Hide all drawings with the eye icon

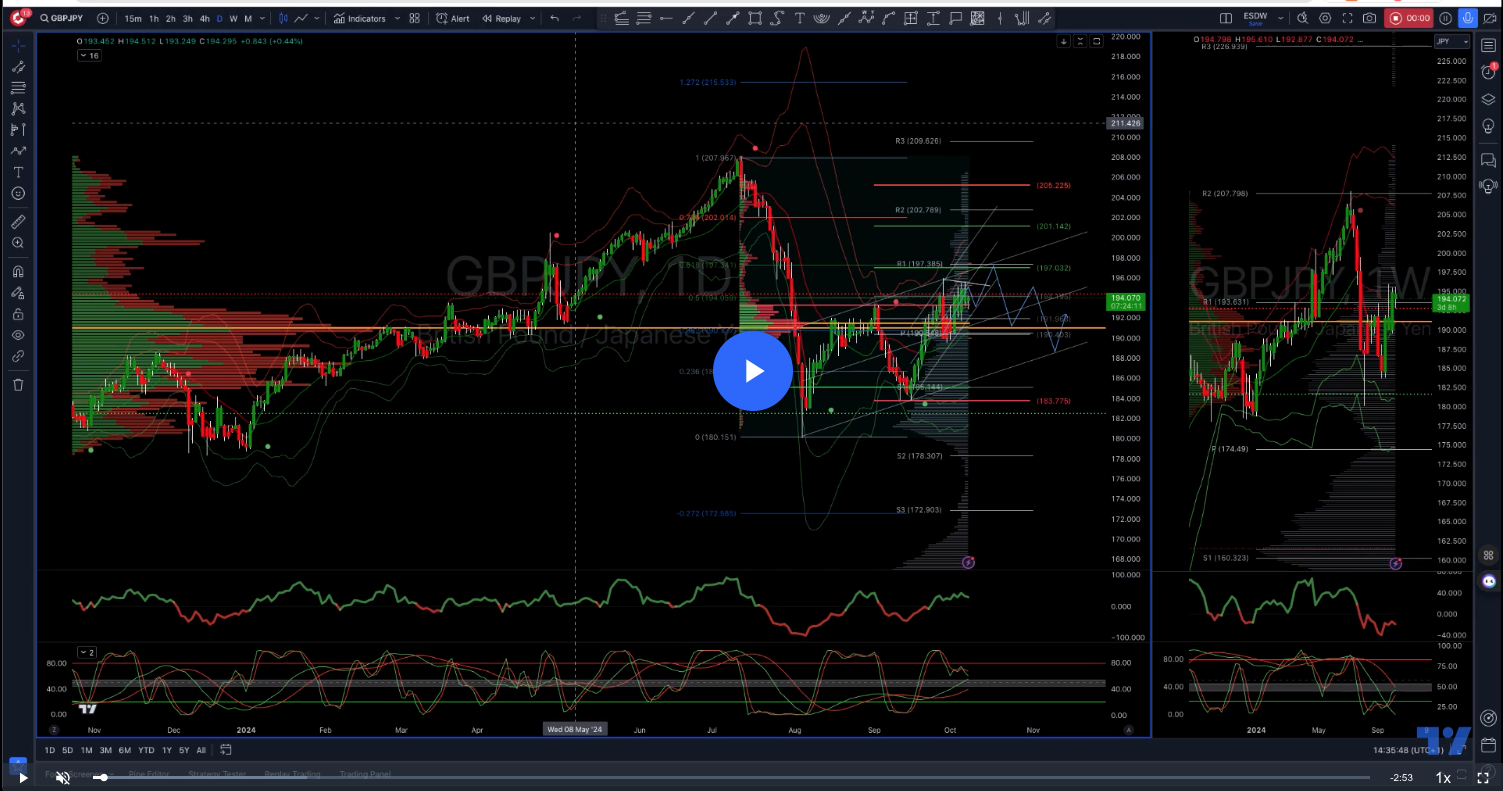(18, 335)
